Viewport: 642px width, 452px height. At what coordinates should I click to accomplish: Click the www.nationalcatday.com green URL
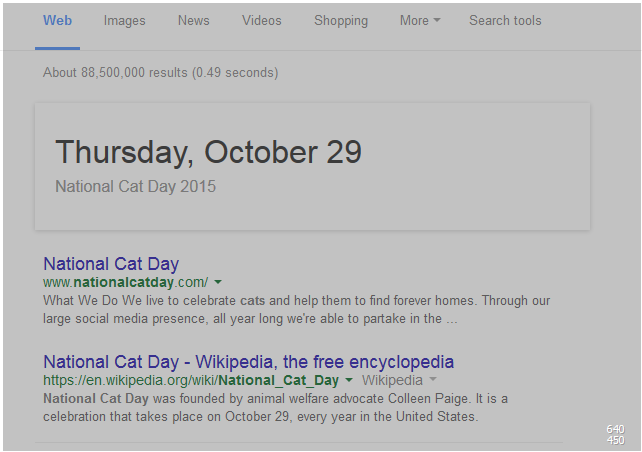(x=125, y=282)
